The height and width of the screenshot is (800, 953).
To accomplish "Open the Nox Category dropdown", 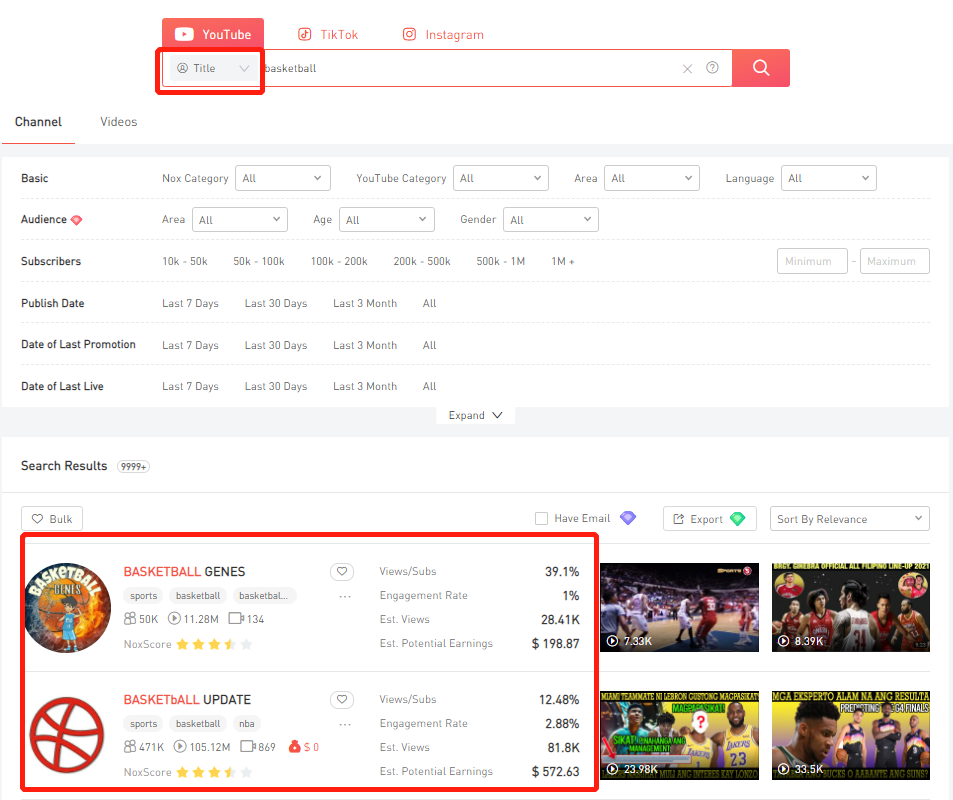I will pyautogui.click(x=282, y=179).
